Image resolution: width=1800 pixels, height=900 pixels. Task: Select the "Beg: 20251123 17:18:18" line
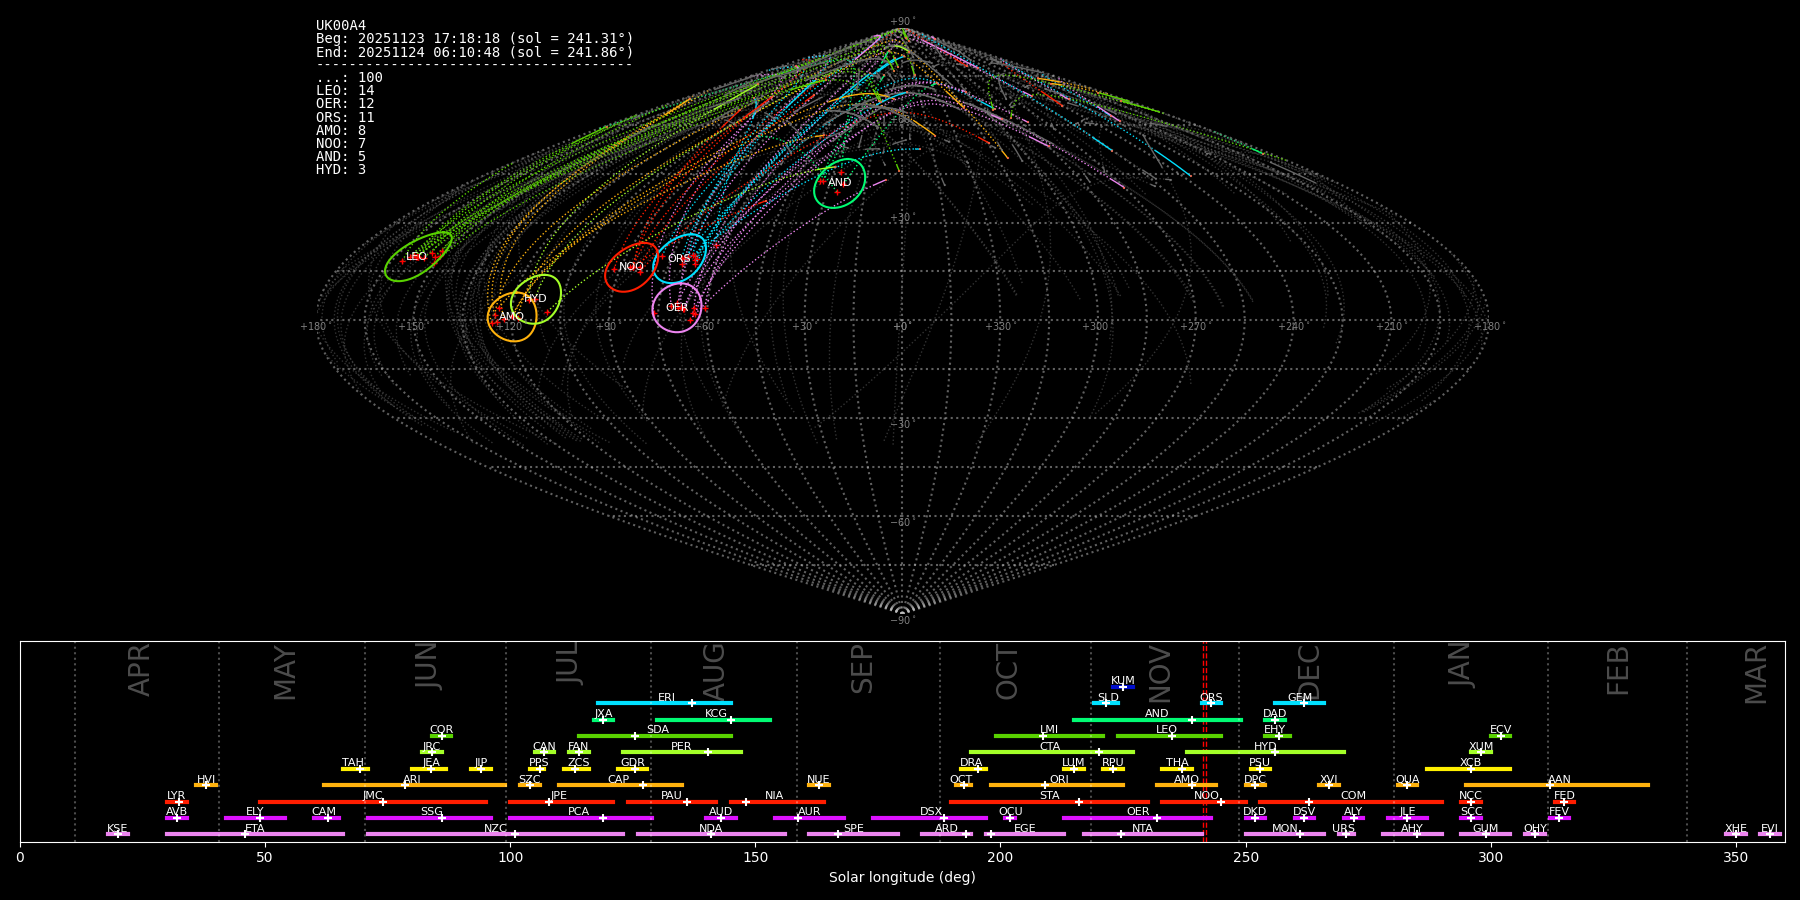tap(475, 39)
